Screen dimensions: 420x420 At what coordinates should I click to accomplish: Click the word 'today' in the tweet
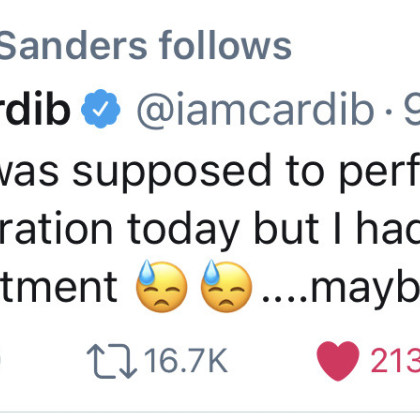(x=183, y=231)
